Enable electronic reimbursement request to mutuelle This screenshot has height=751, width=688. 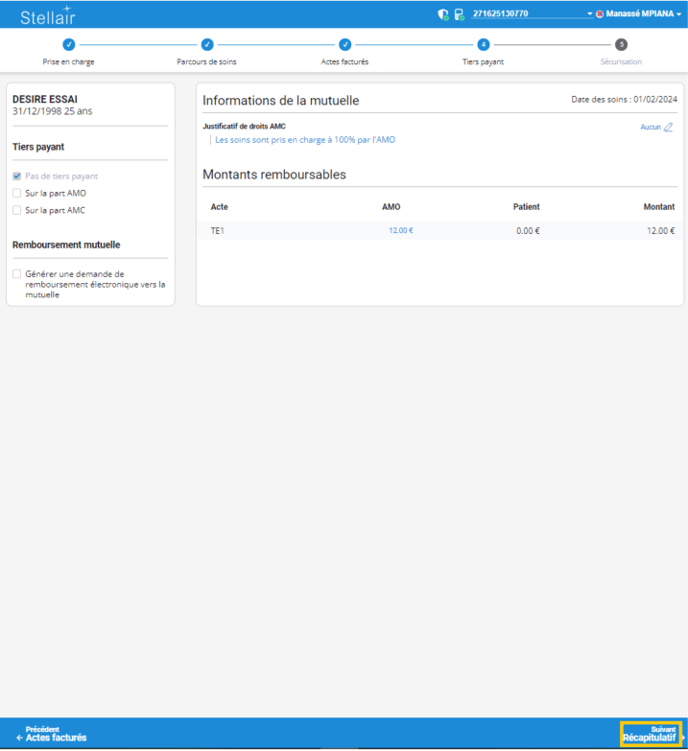click(17, 274)
